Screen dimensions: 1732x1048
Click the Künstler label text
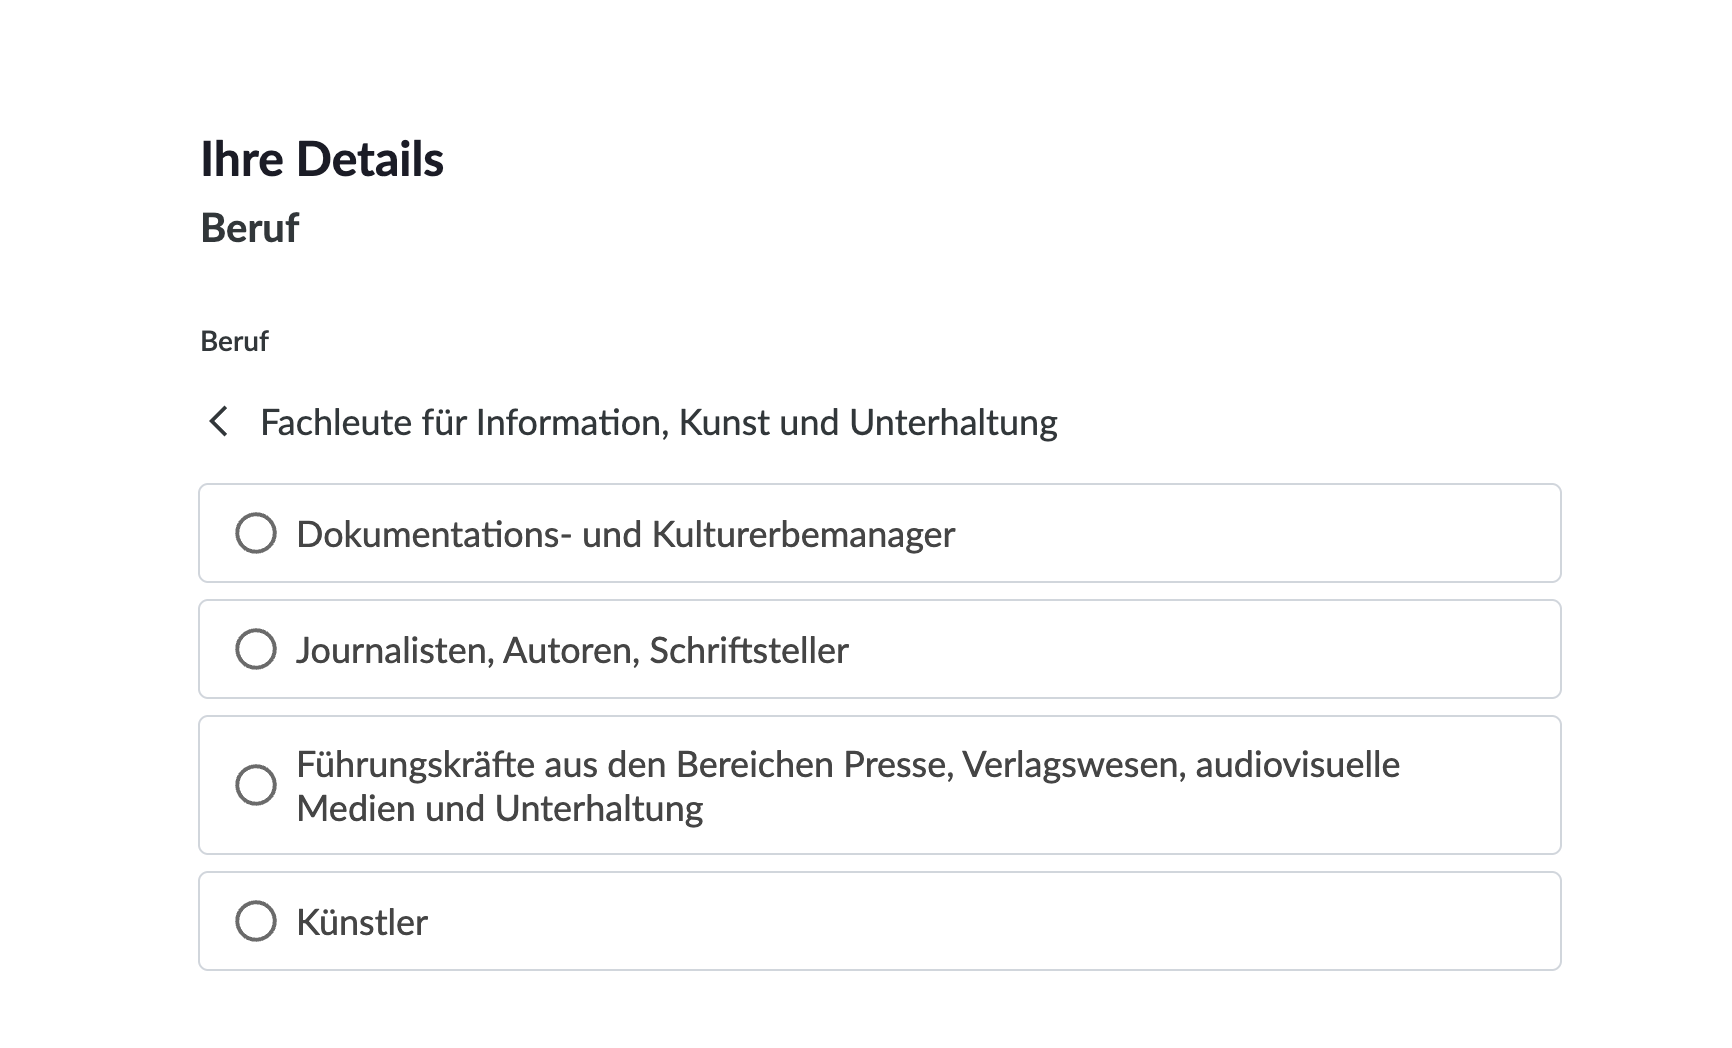point(362,921)
